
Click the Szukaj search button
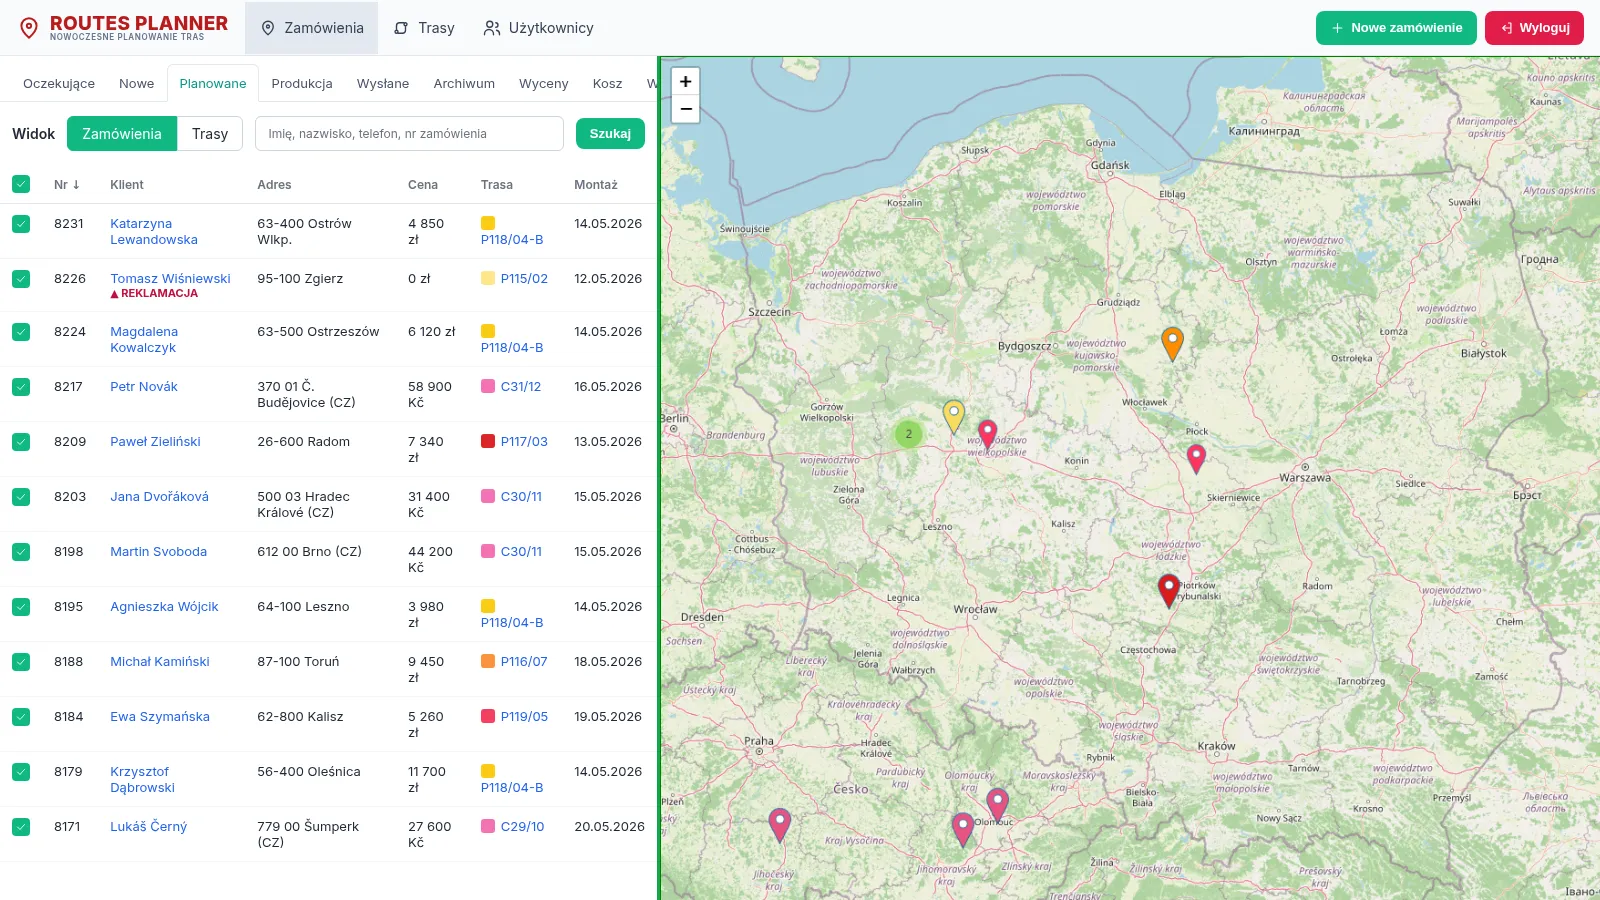coord(610,134)
